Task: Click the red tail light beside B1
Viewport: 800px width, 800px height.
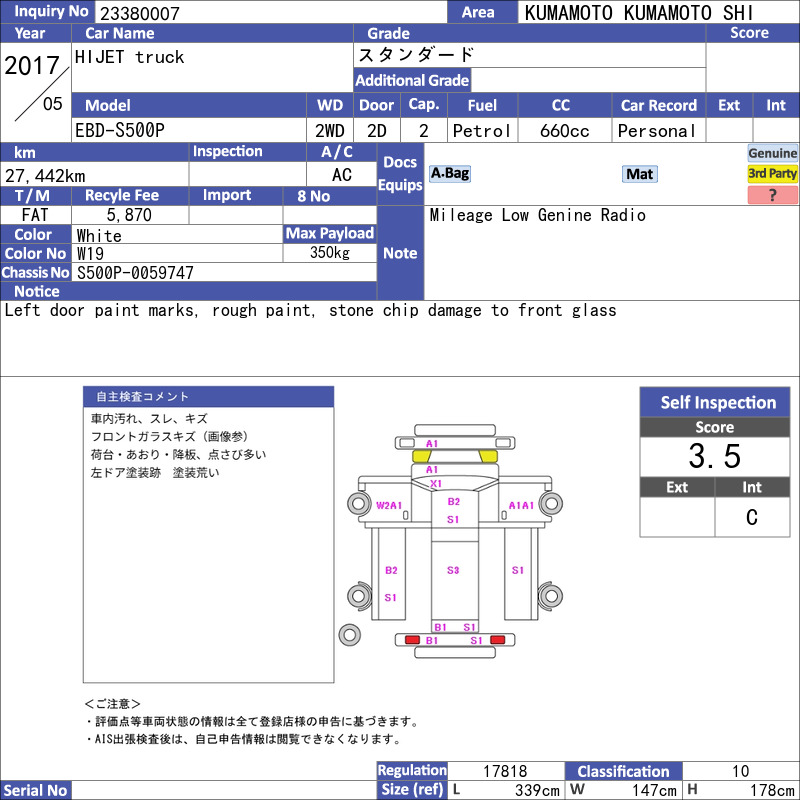Action: (x=412, y=640)
